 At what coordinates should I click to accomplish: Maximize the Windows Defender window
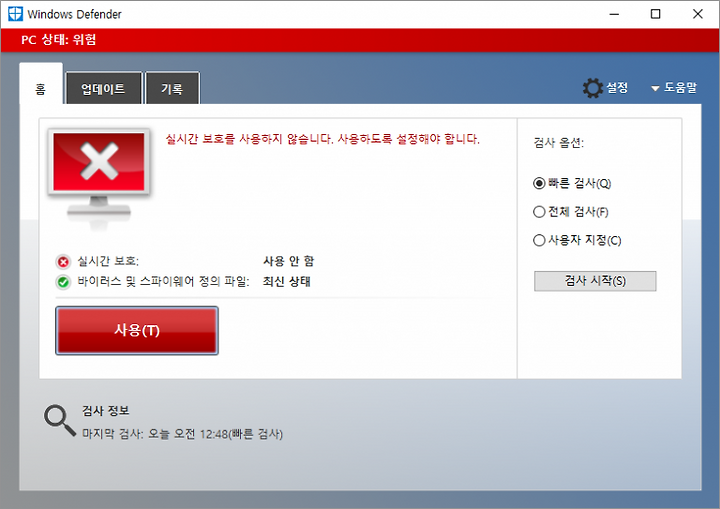tap(656, 14)
